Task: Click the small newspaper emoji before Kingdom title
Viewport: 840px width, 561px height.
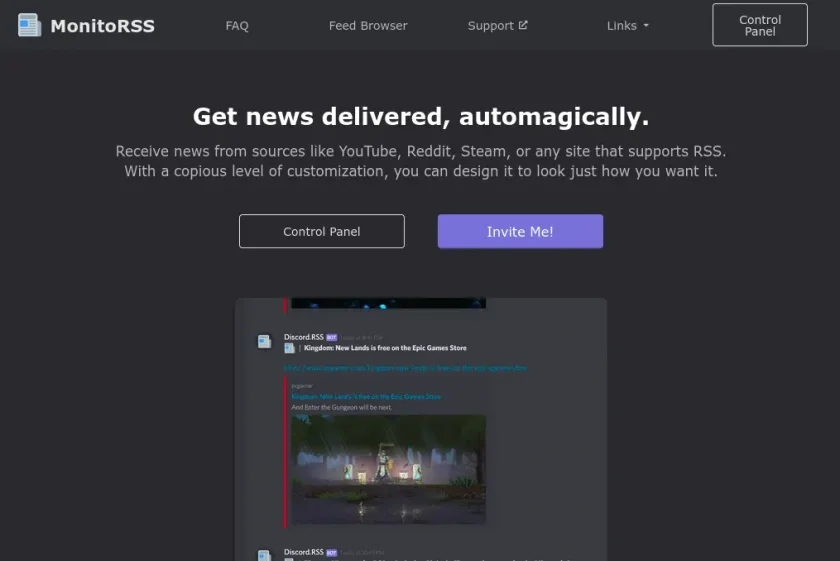Action: pos(289,348)
